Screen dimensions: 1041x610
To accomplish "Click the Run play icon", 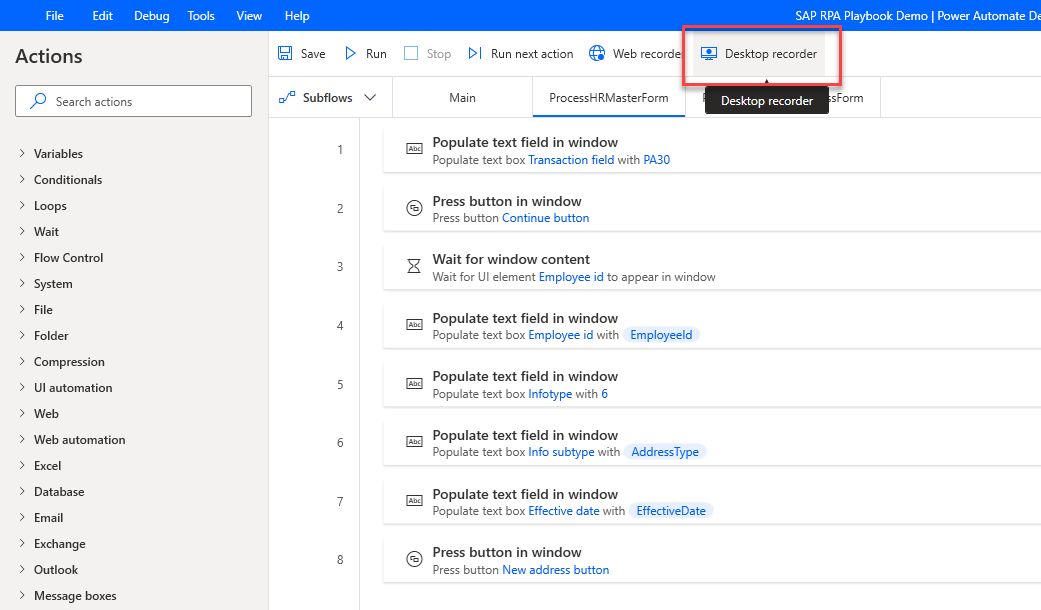I will click(350, 53).
